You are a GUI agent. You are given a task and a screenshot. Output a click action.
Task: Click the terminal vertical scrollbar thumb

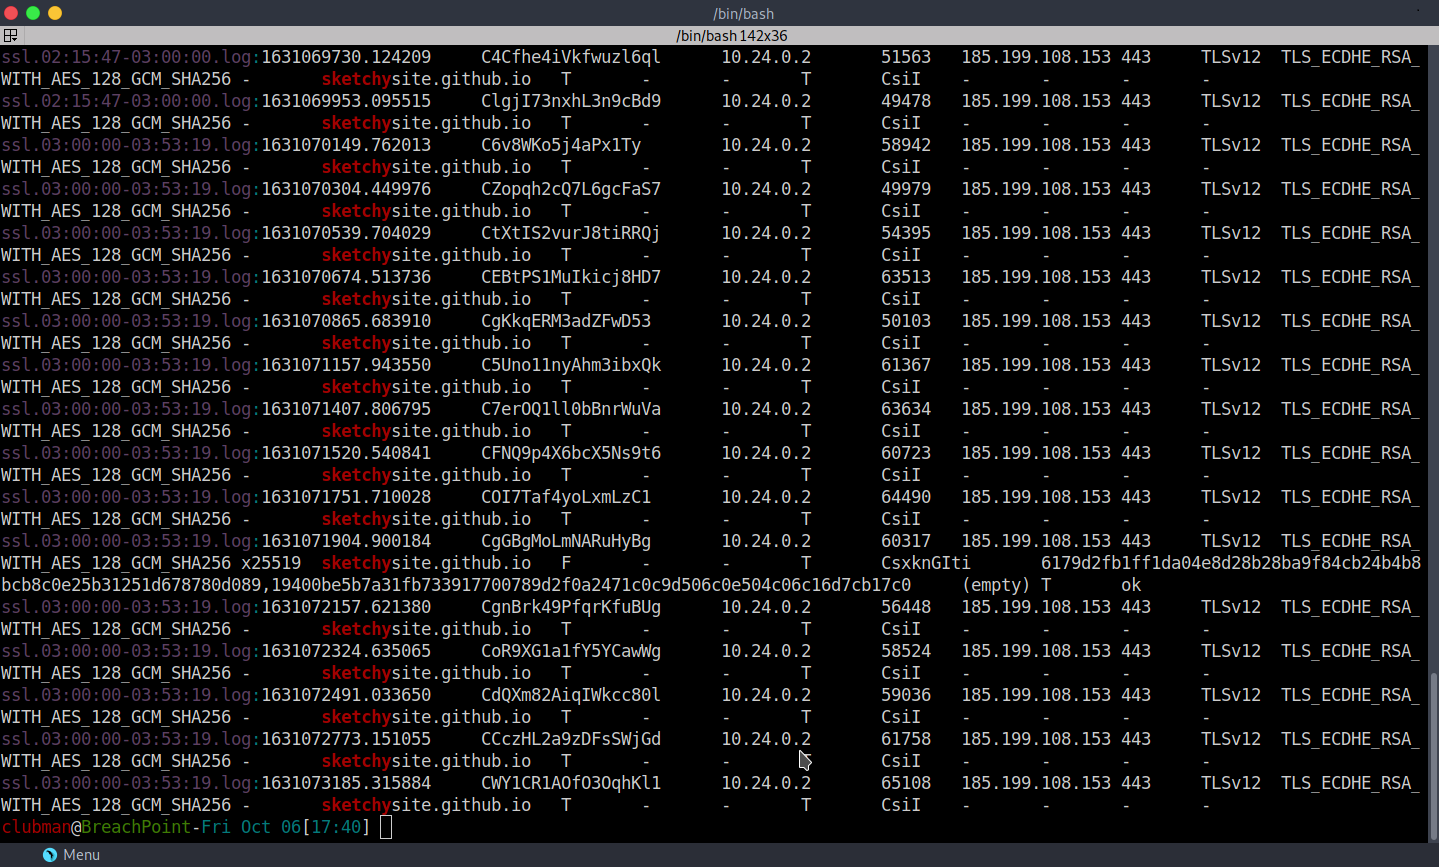pyautogui.click(x=1433, y=755)
